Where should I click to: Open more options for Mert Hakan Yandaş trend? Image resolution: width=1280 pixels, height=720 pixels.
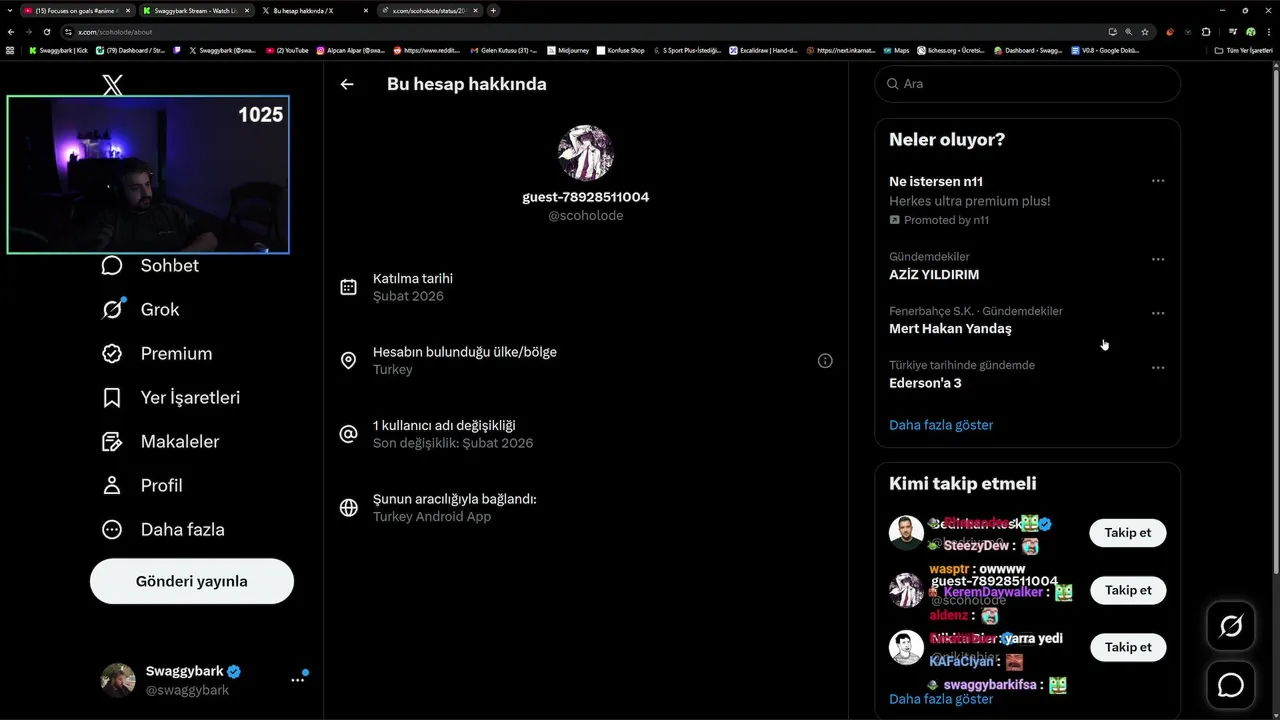point(1157,313)
